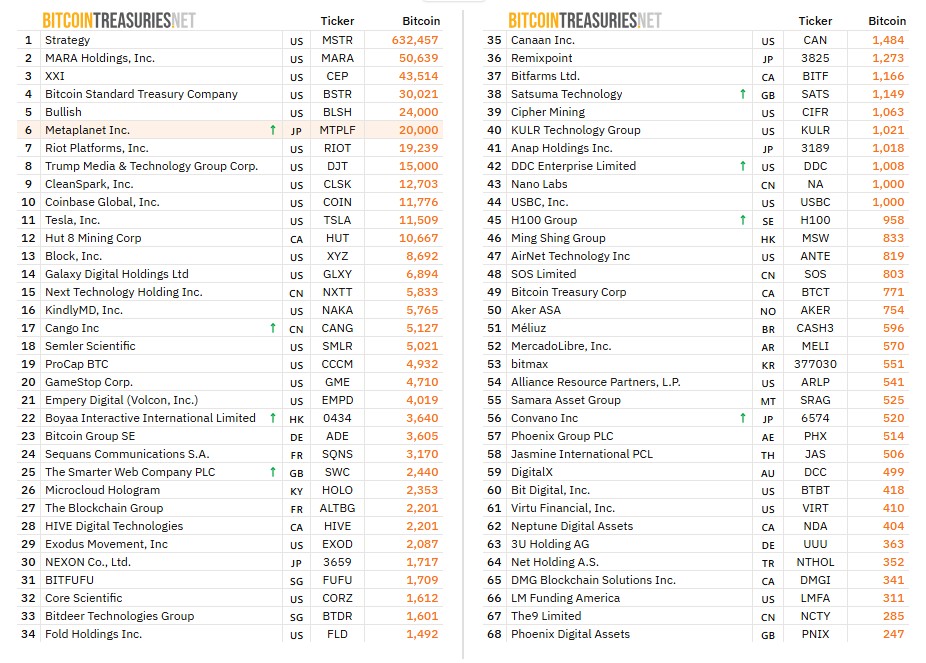Click the green up arrow beside Metaplanet Inc.
Image resolution: width=926 pixels, height=663 pixels.
pos(273,130)
